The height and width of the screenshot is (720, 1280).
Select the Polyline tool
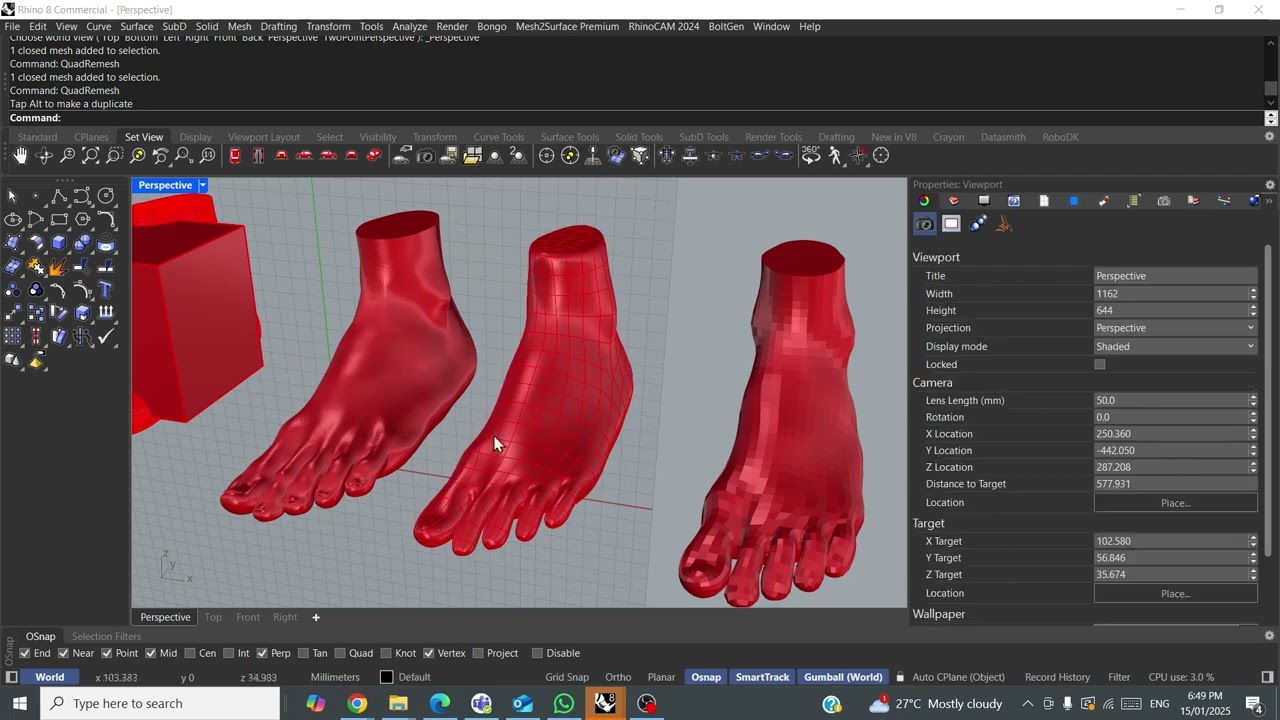(60, 196)
